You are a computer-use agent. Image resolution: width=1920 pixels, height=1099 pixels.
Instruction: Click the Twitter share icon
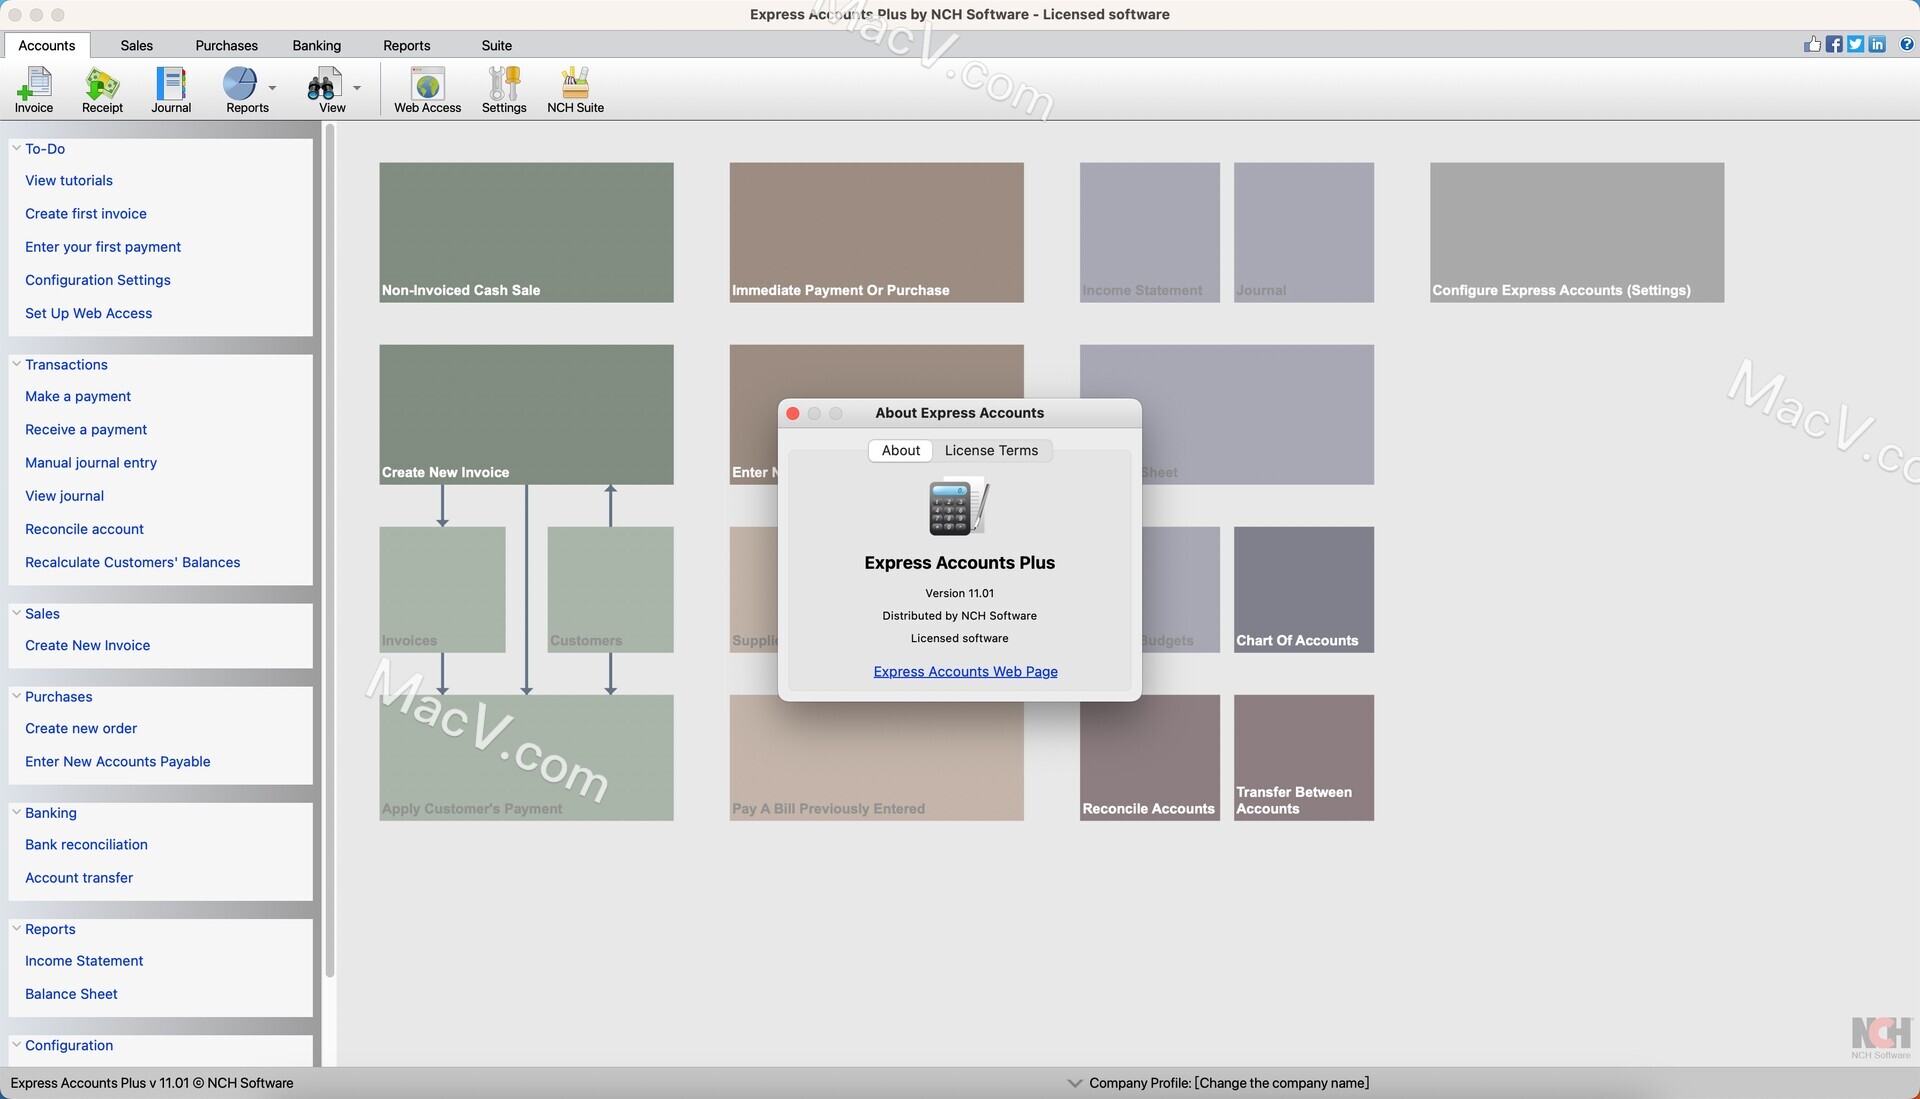(x=1855, y=44)
